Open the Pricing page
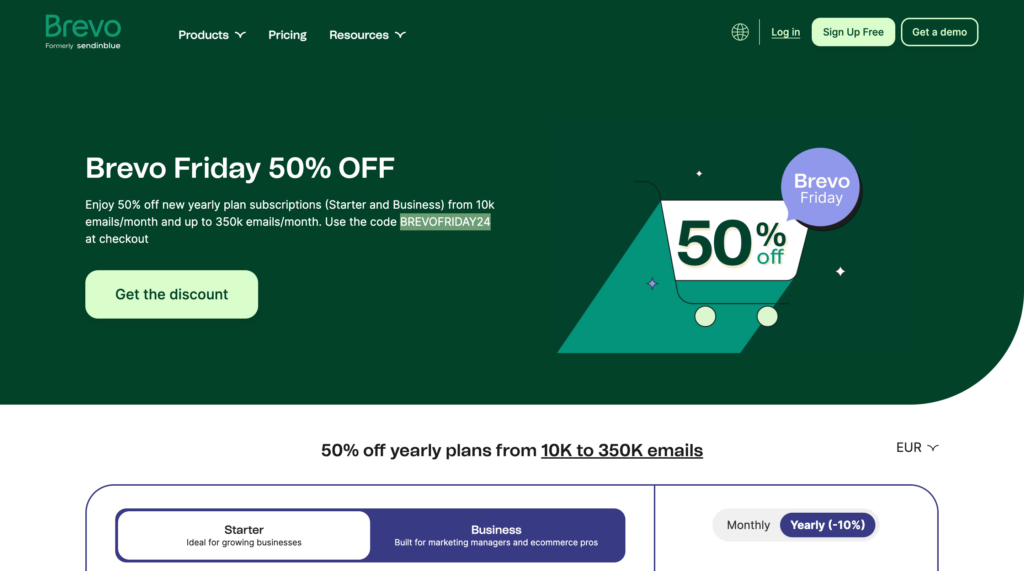The width and height of the screenshot is (1024, 571). [287, 35]
